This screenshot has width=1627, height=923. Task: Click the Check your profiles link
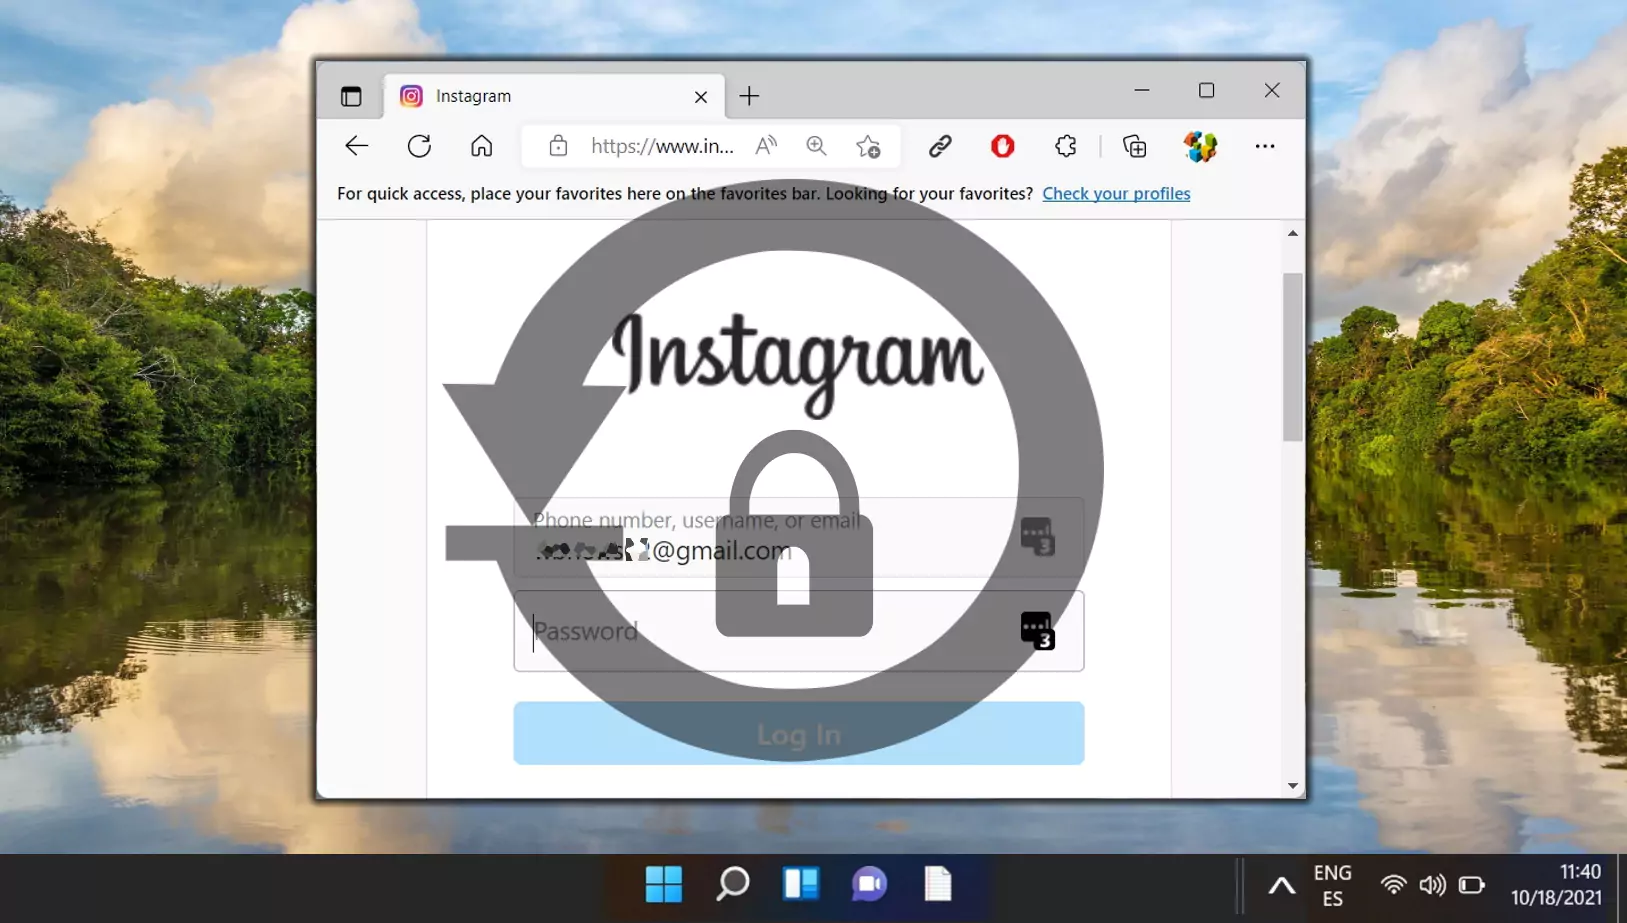[x=1116, y=194]
